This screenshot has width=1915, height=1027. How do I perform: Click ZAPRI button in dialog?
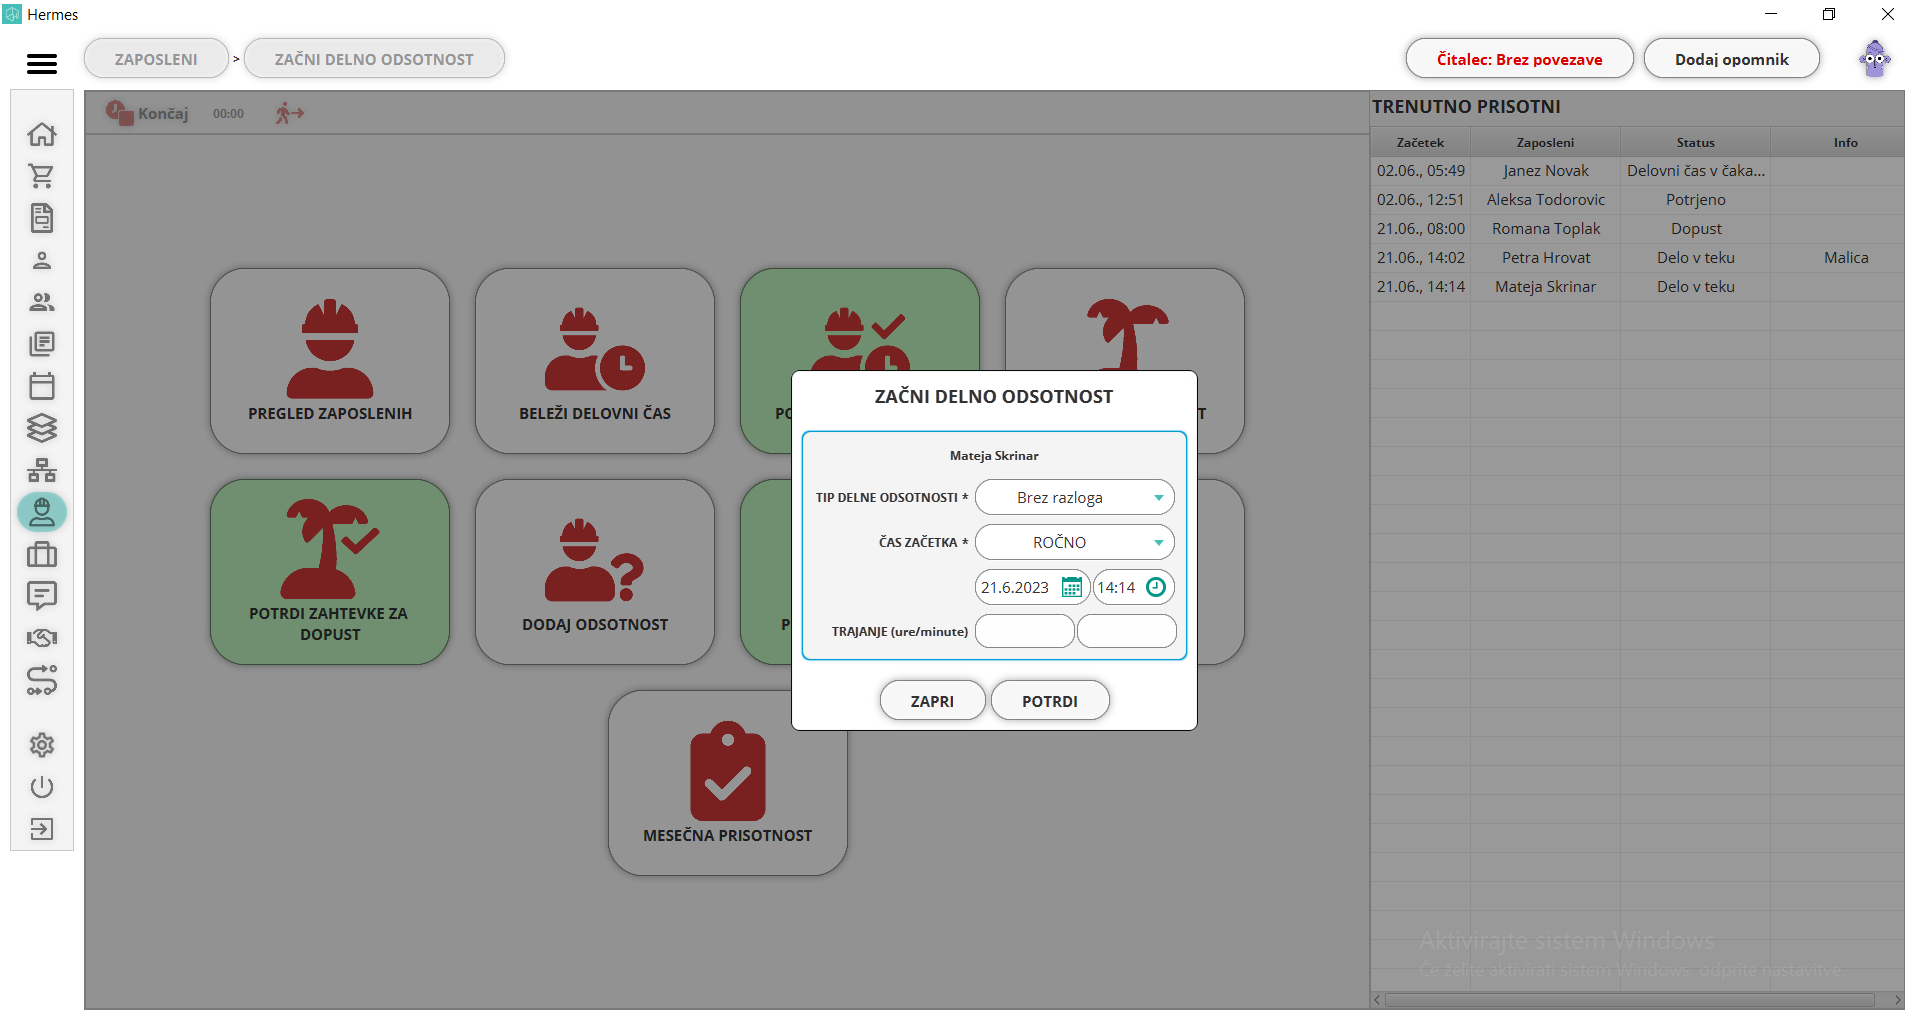(932, 701)
